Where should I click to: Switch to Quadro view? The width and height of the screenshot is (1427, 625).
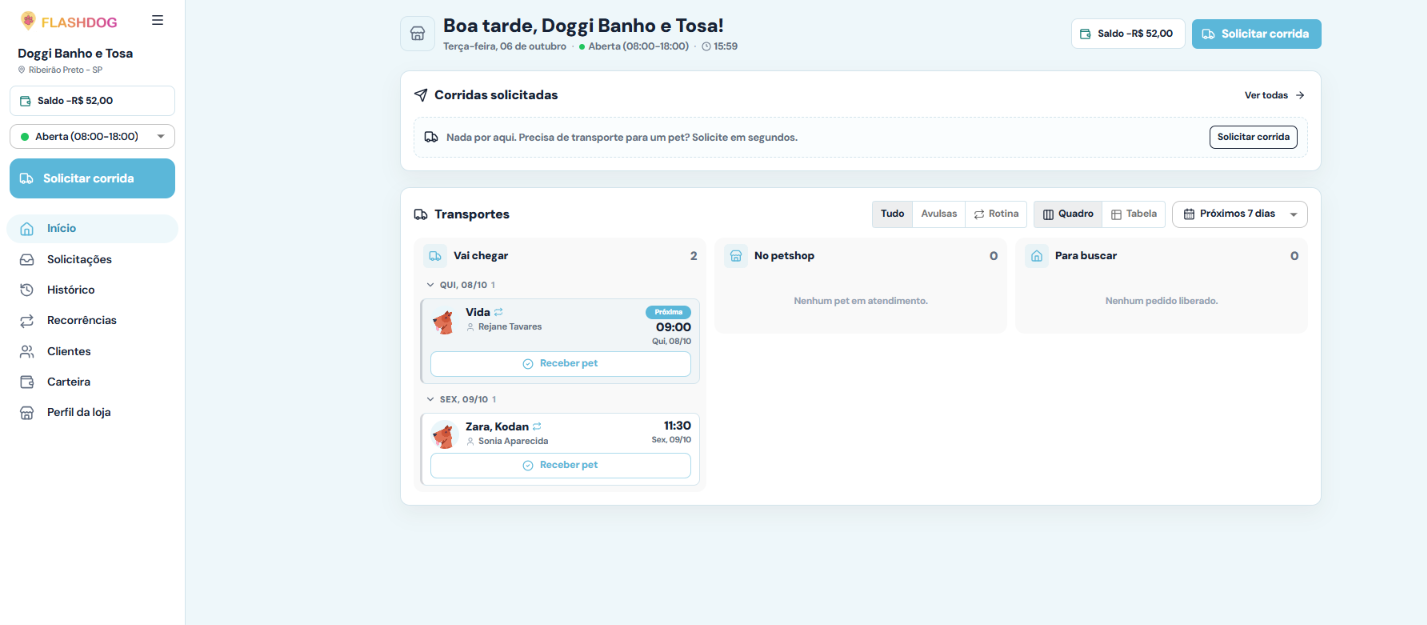pyautogui.click(x=1068, y=214)
